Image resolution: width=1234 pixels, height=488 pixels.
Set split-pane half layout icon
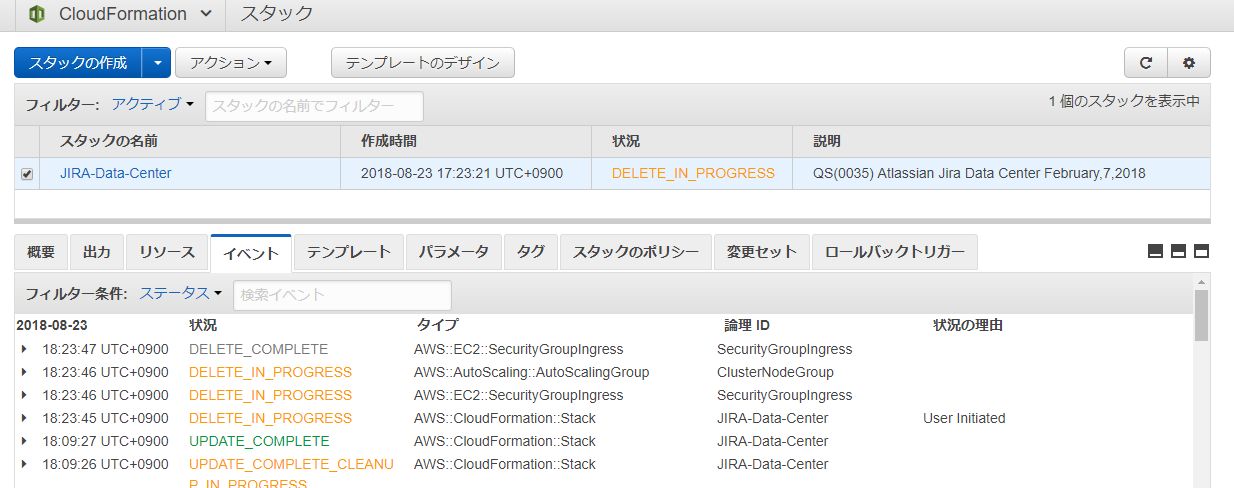coord(1178,251)
